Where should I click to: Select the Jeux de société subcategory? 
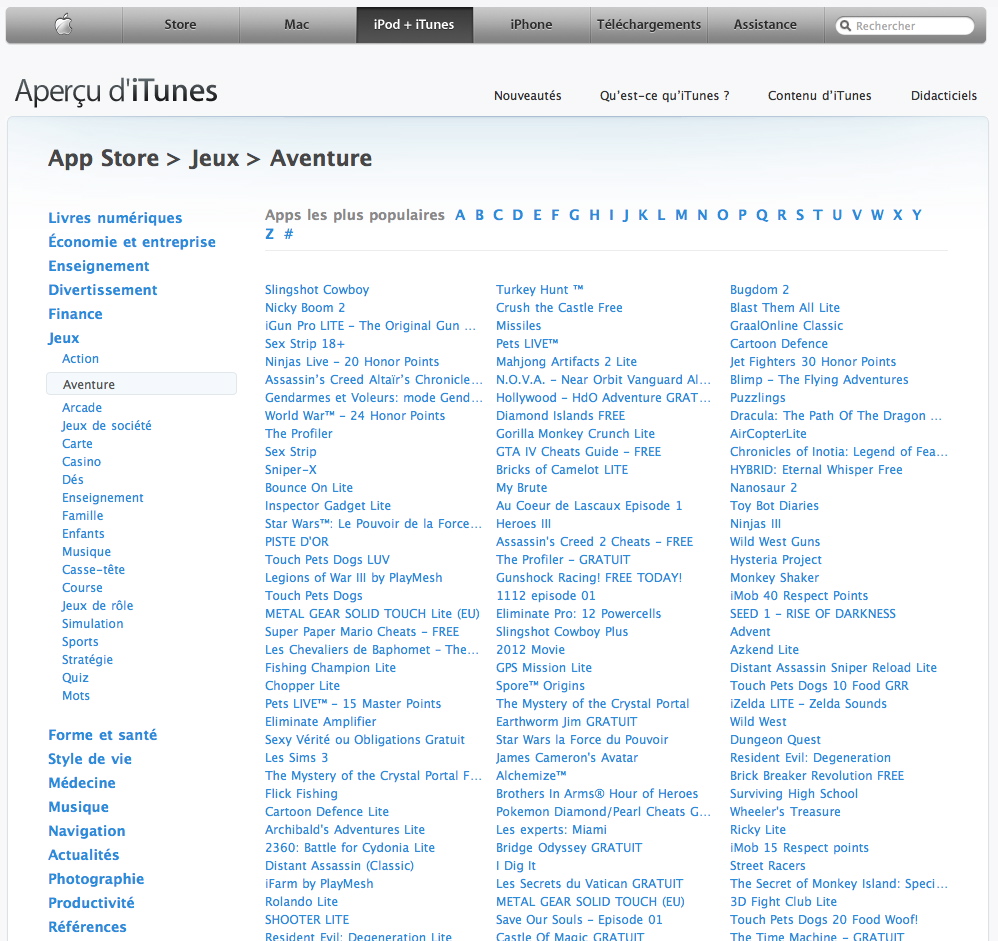106,425
